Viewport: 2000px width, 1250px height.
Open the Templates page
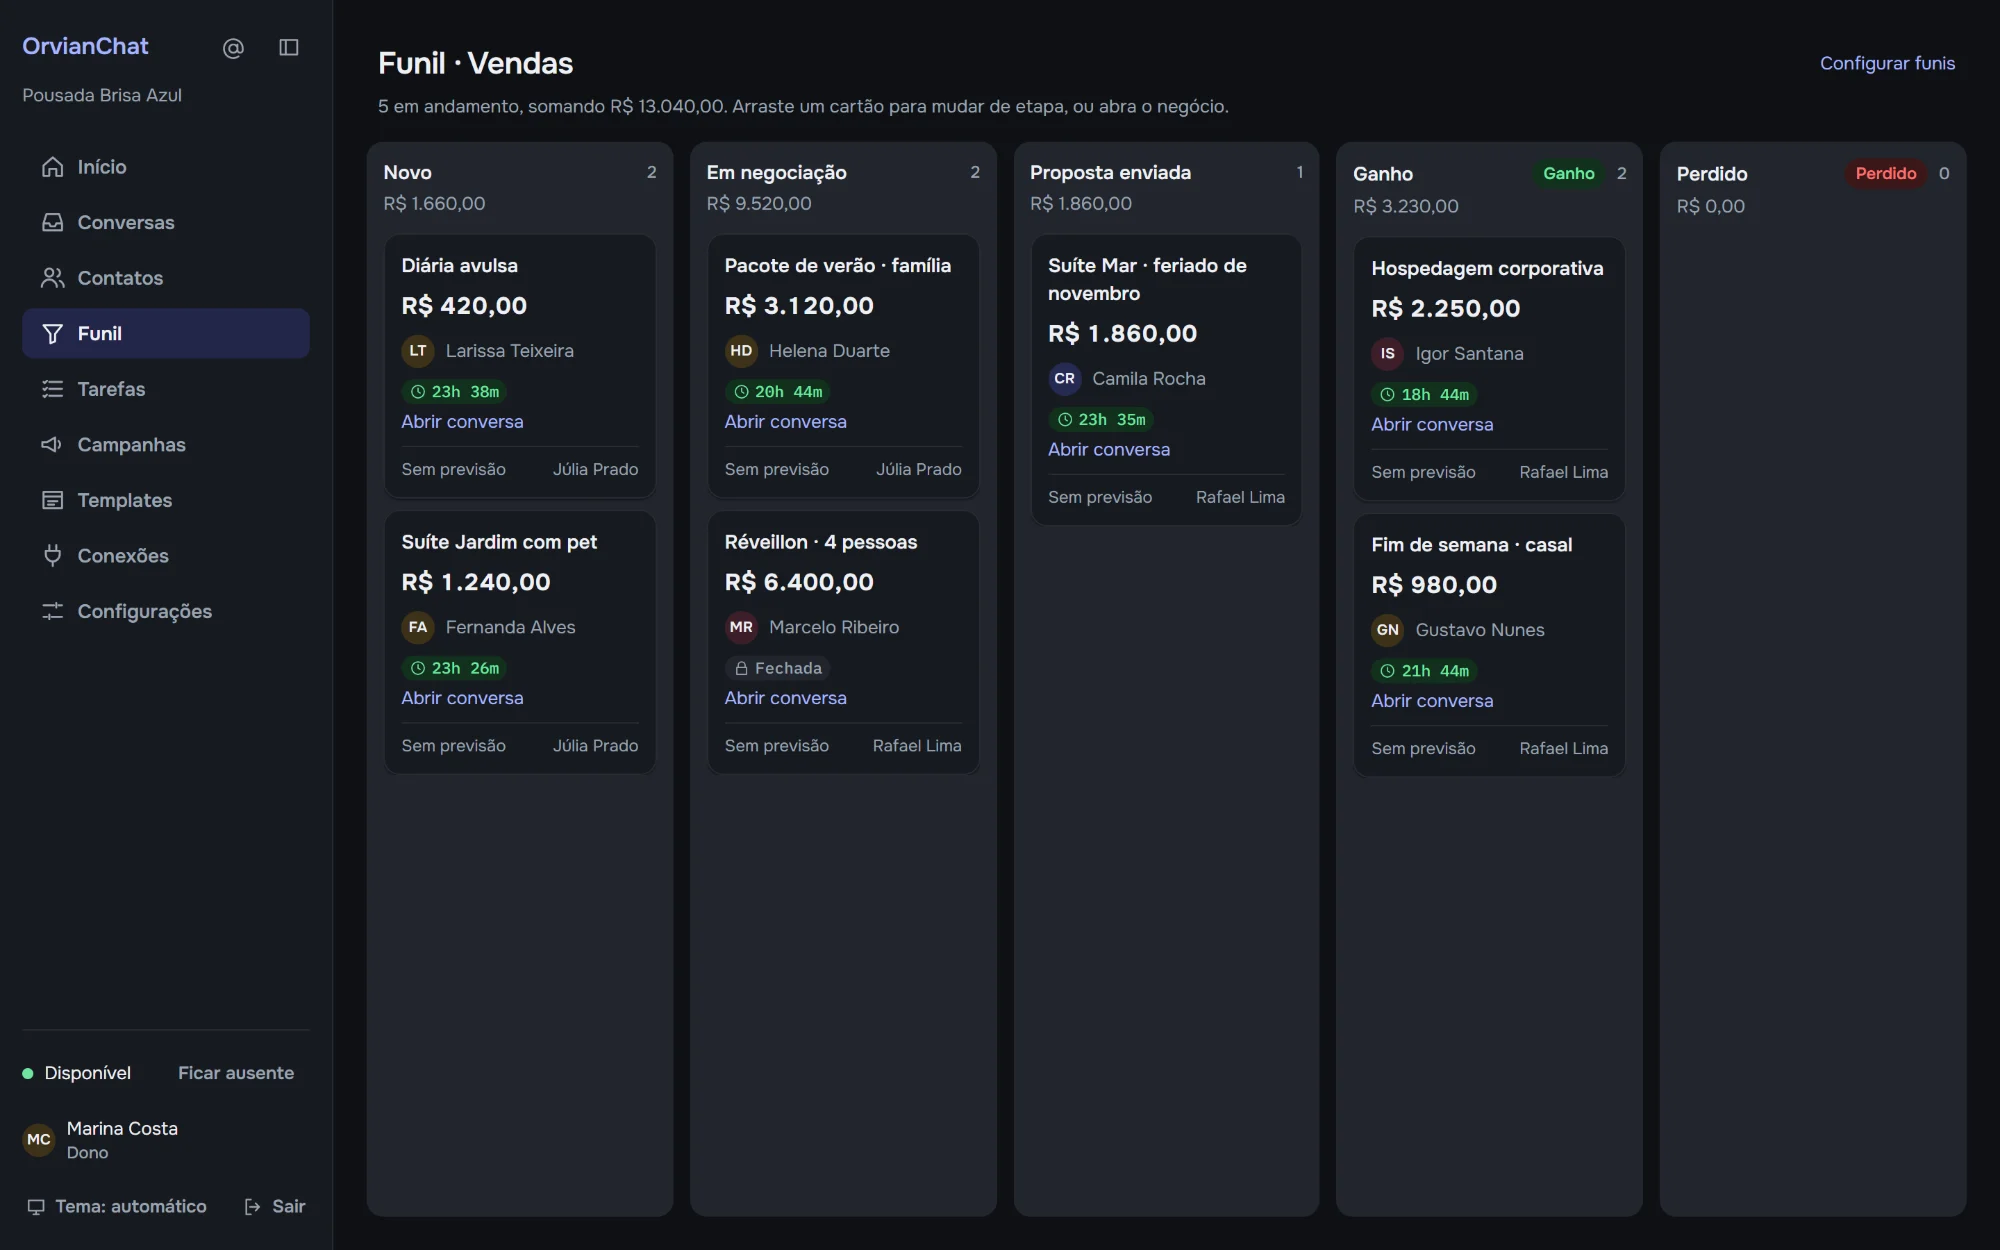166,500
